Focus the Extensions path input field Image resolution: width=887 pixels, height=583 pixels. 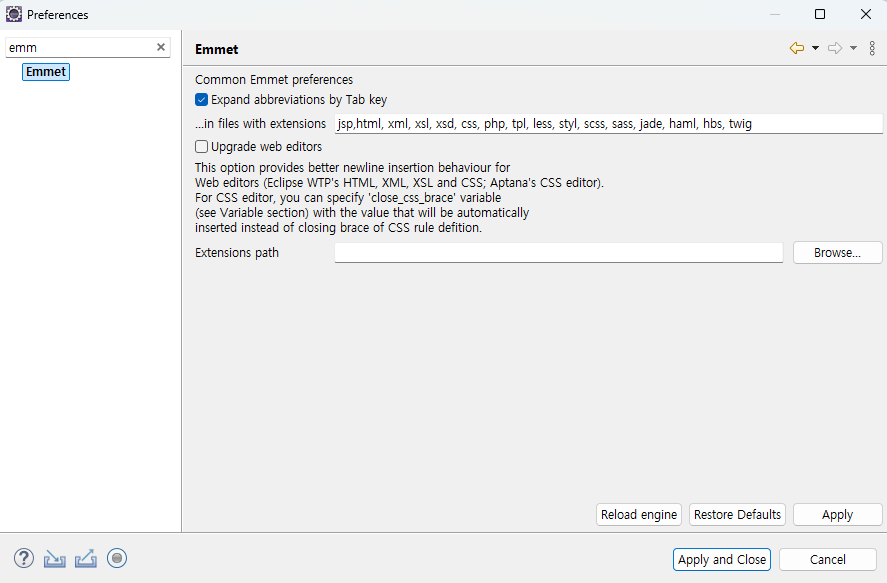558,253
